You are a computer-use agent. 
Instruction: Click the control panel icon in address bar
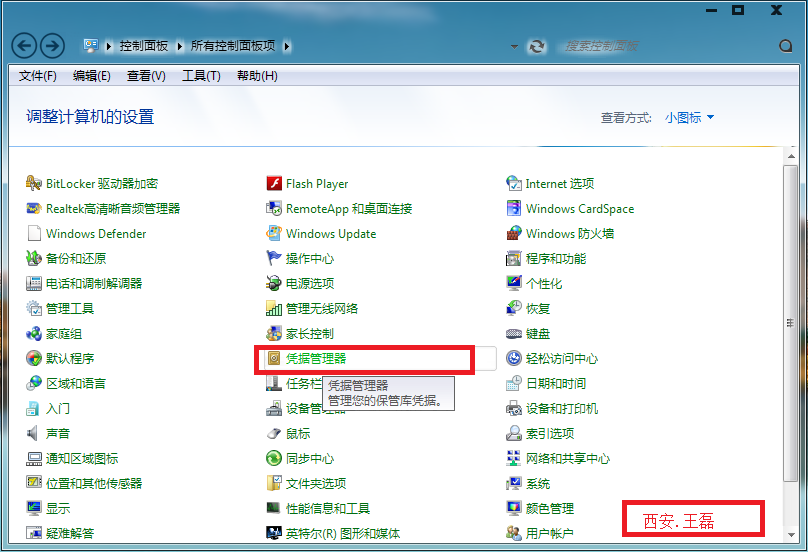pos(91,46)
